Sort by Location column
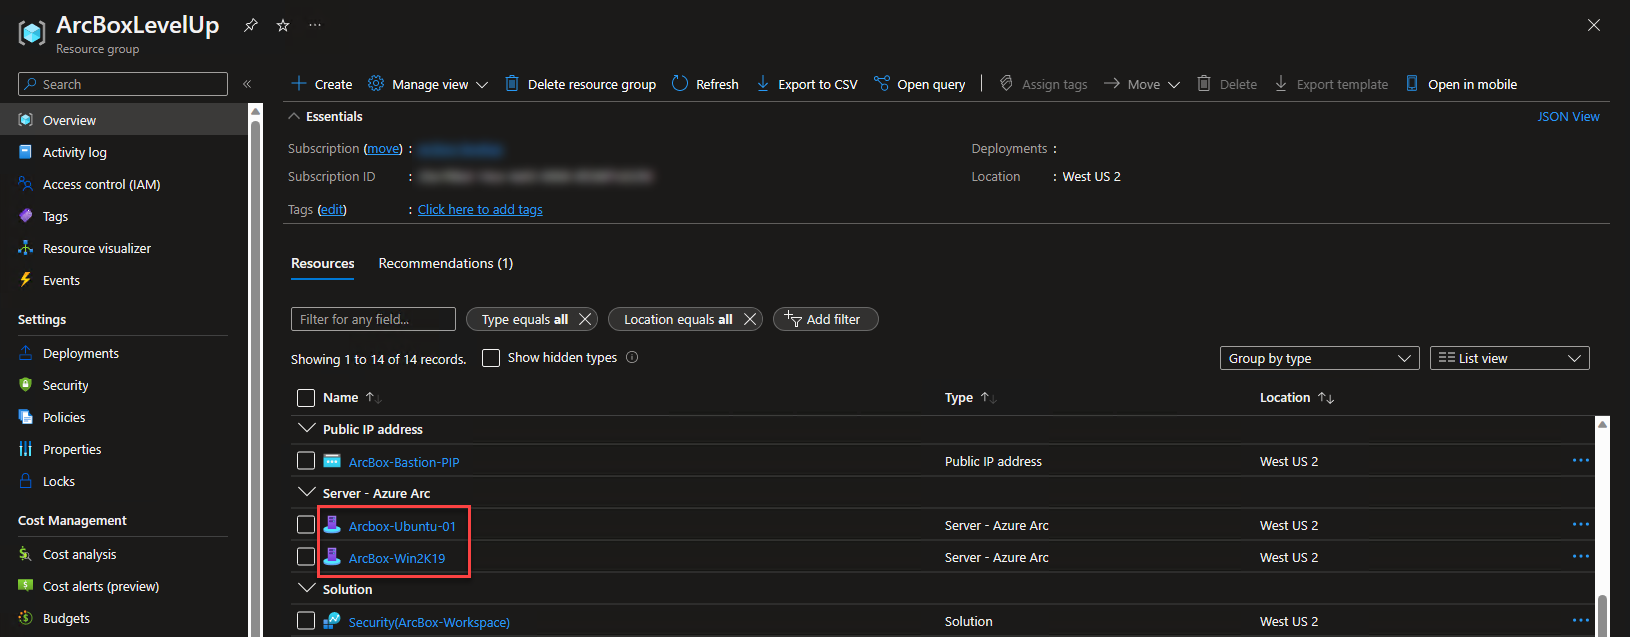 click(x=1297, y=397)
